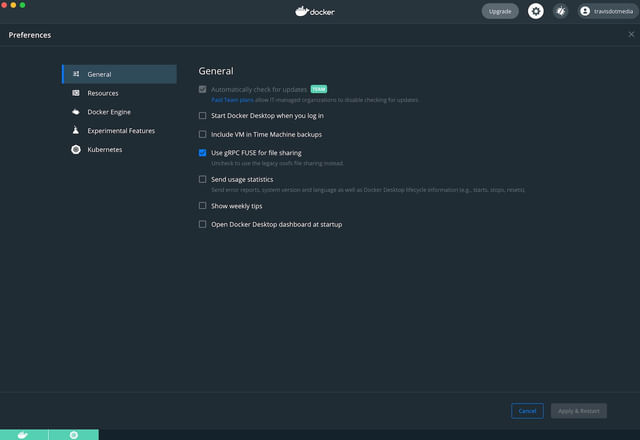Click the Cancel button
Viewport: 640px width, 440px height.
(x=527, y=411)
